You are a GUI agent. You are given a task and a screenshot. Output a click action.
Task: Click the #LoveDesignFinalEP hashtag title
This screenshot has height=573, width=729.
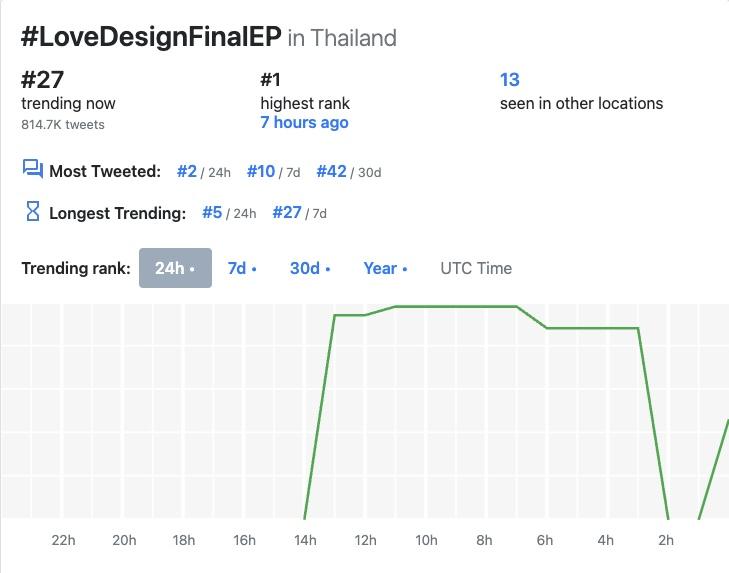point(150,37)
